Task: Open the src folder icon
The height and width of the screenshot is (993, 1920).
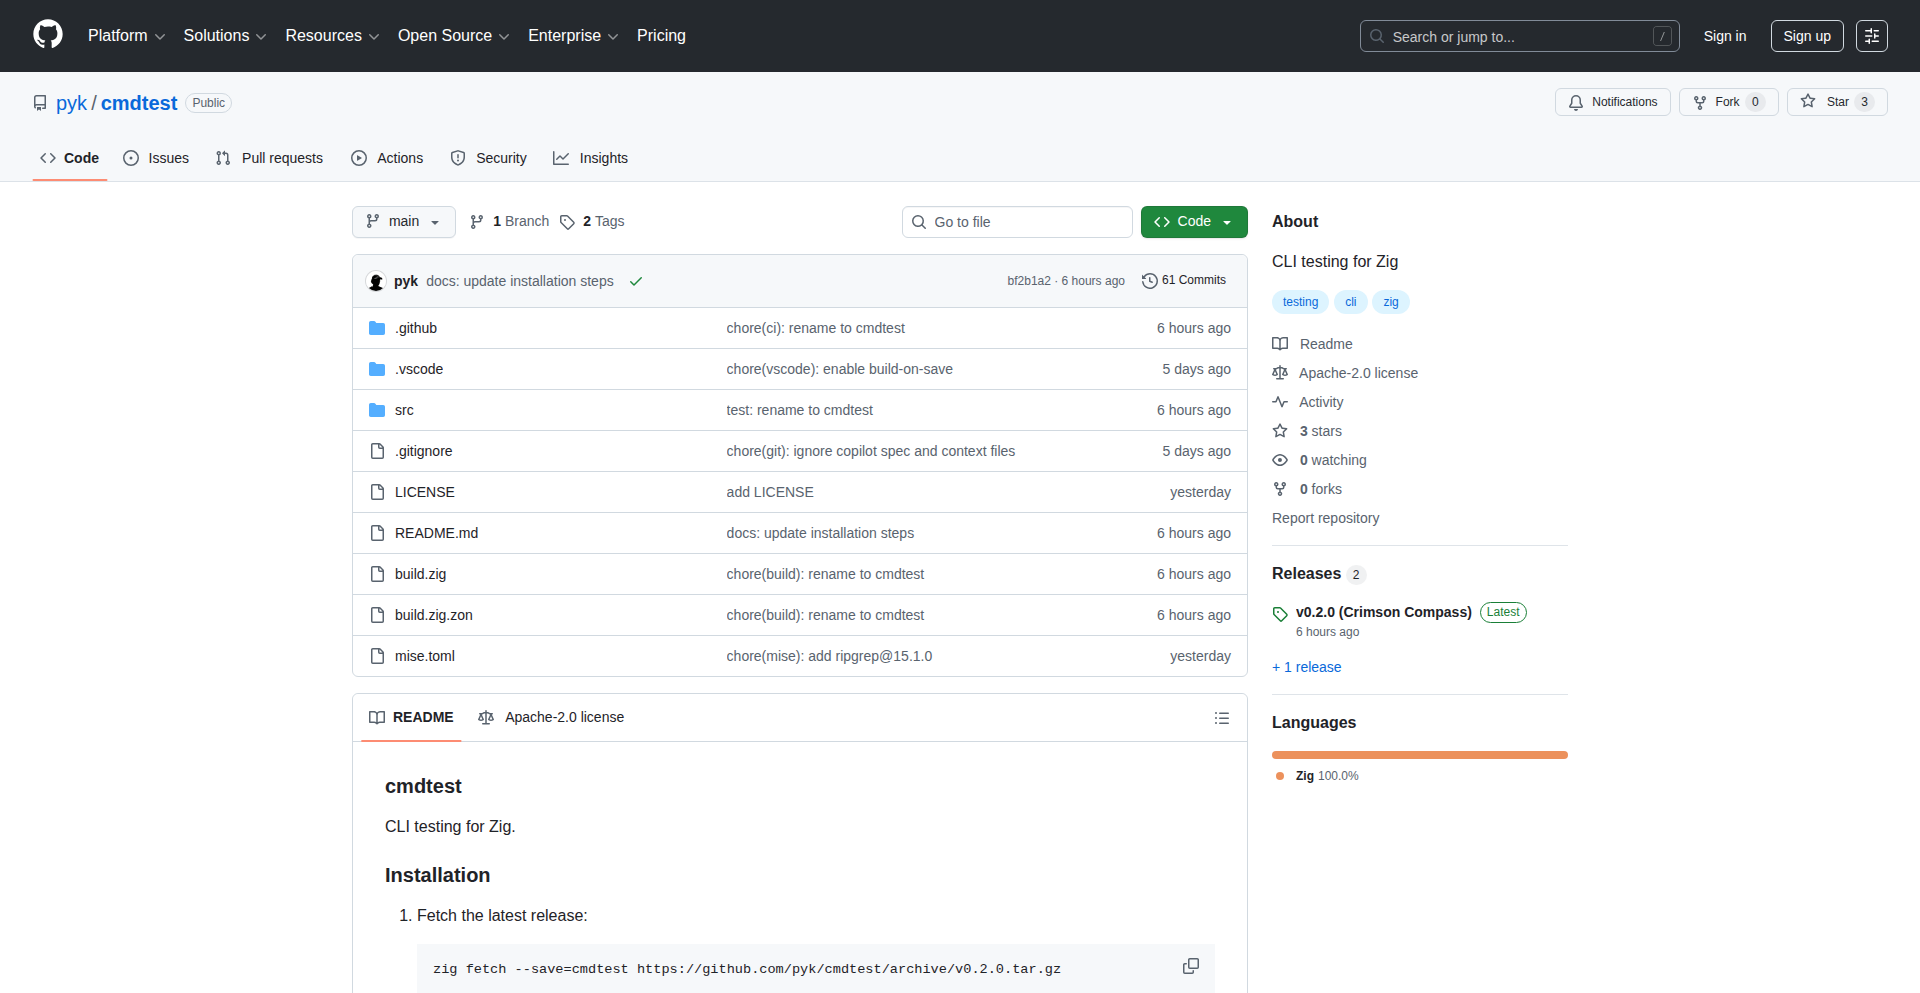Action: coord(377,410)
